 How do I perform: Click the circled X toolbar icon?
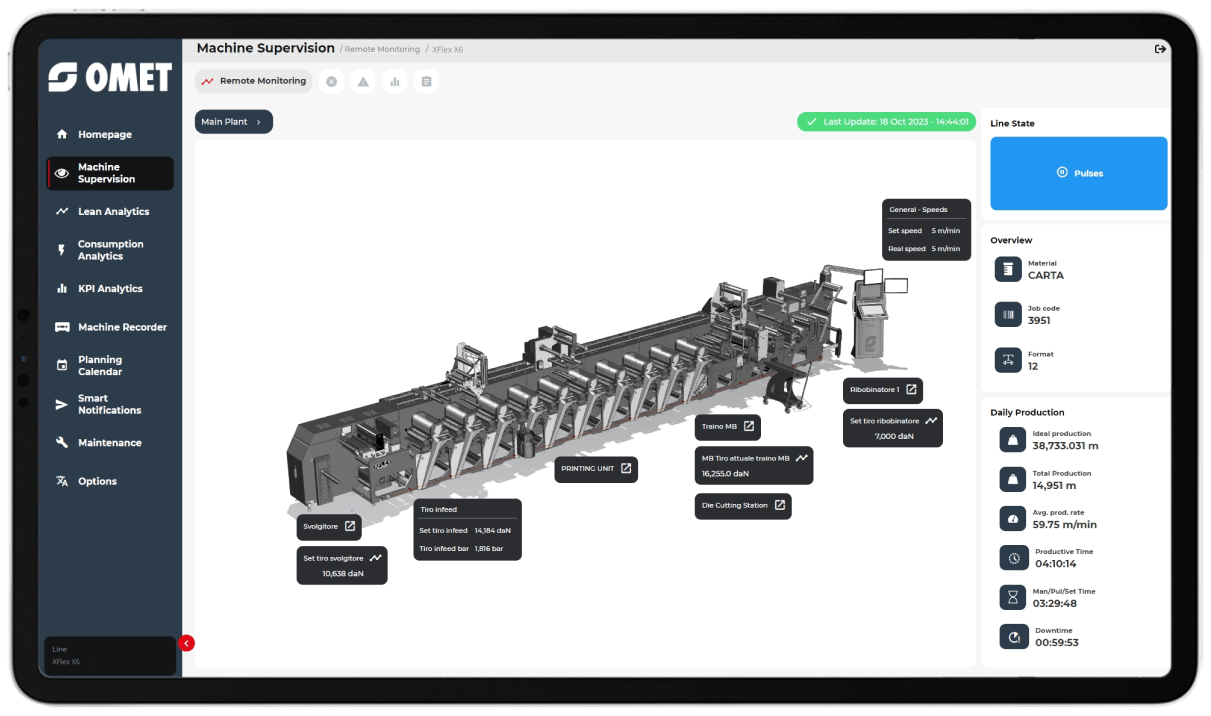point(332,82)
